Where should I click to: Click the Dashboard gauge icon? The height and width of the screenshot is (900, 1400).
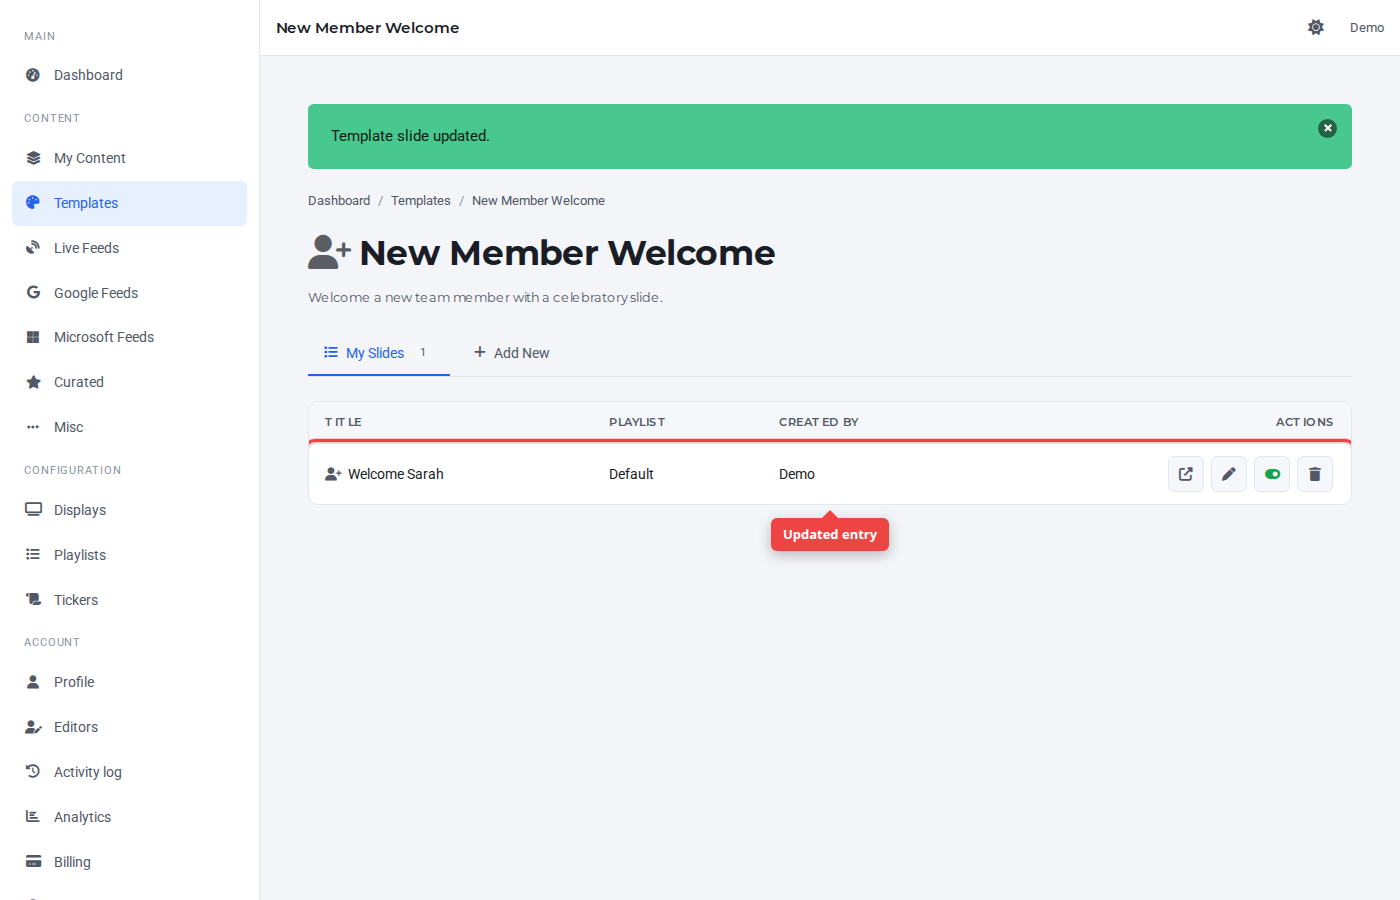(x=33, y=75)
